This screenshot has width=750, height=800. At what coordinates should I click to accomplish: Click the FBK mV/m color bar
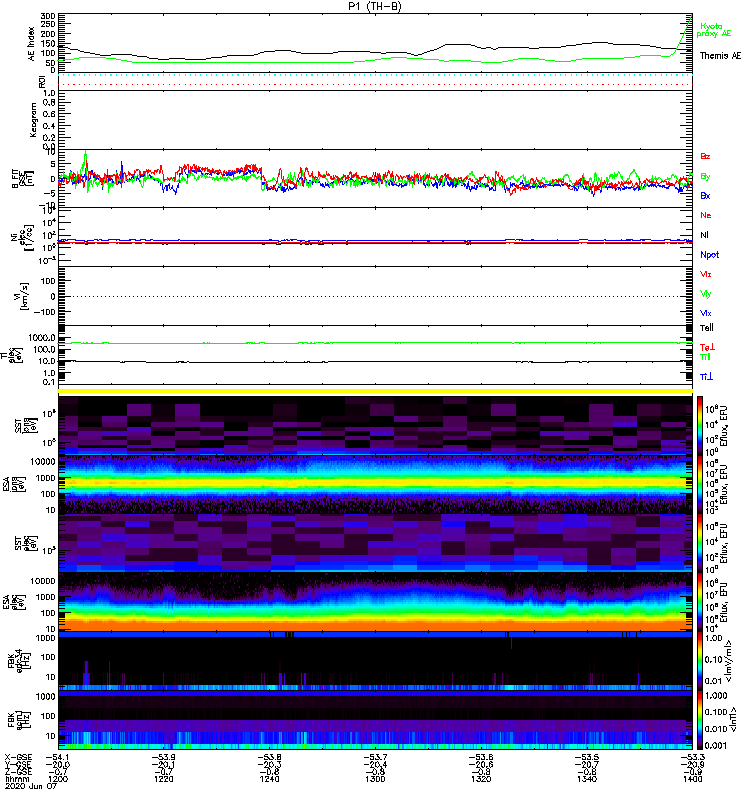[x=700, y=661]
